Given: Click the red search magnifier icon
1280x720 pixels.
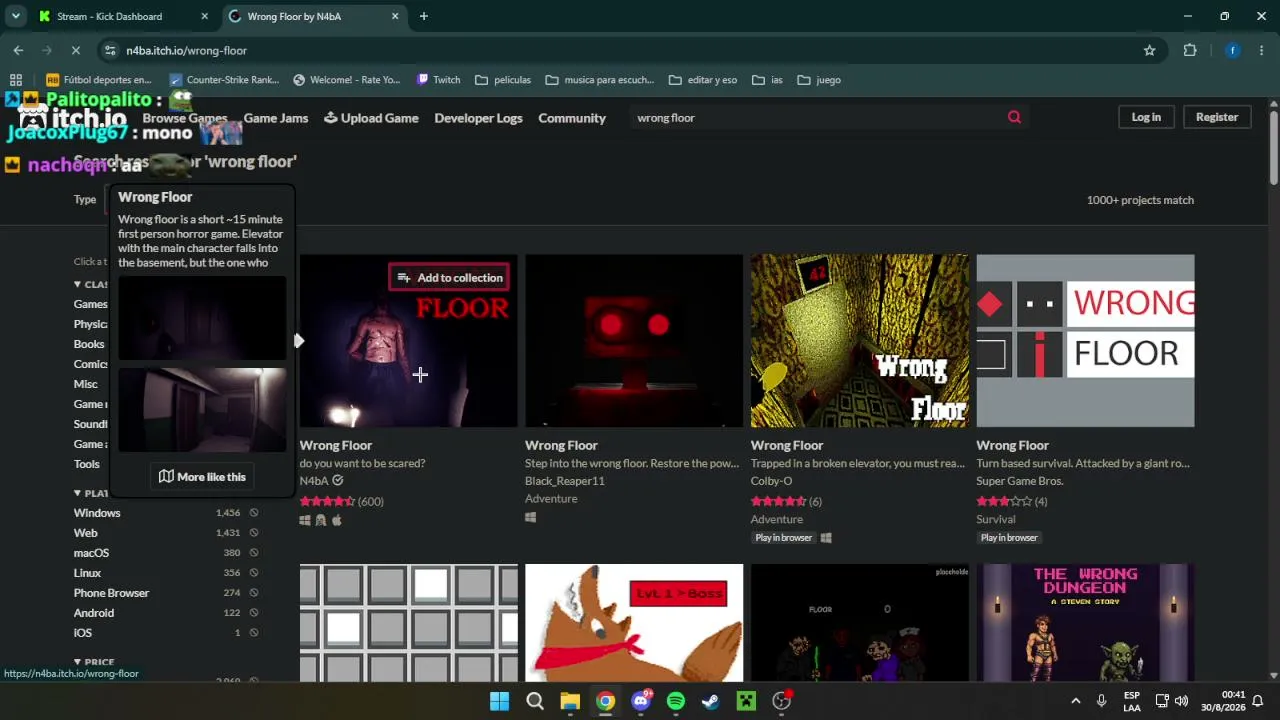Looking at the screenshot, I should coord(1014,117).
